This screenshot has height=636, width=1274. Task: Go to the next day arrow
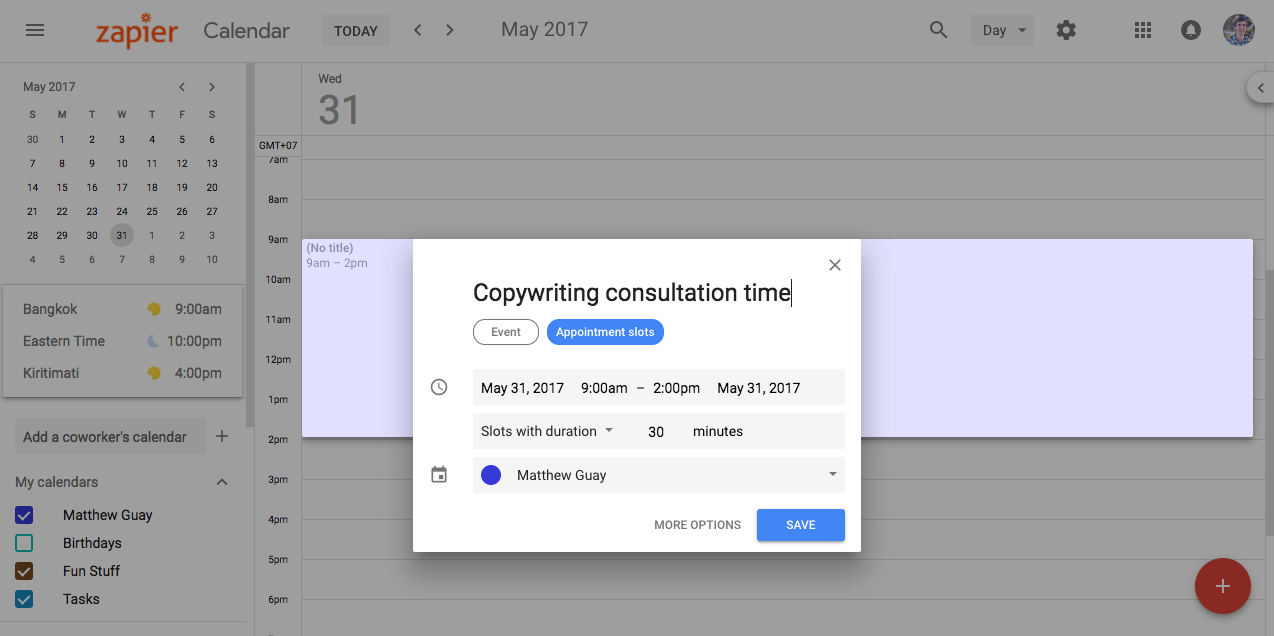click(450, 30)
